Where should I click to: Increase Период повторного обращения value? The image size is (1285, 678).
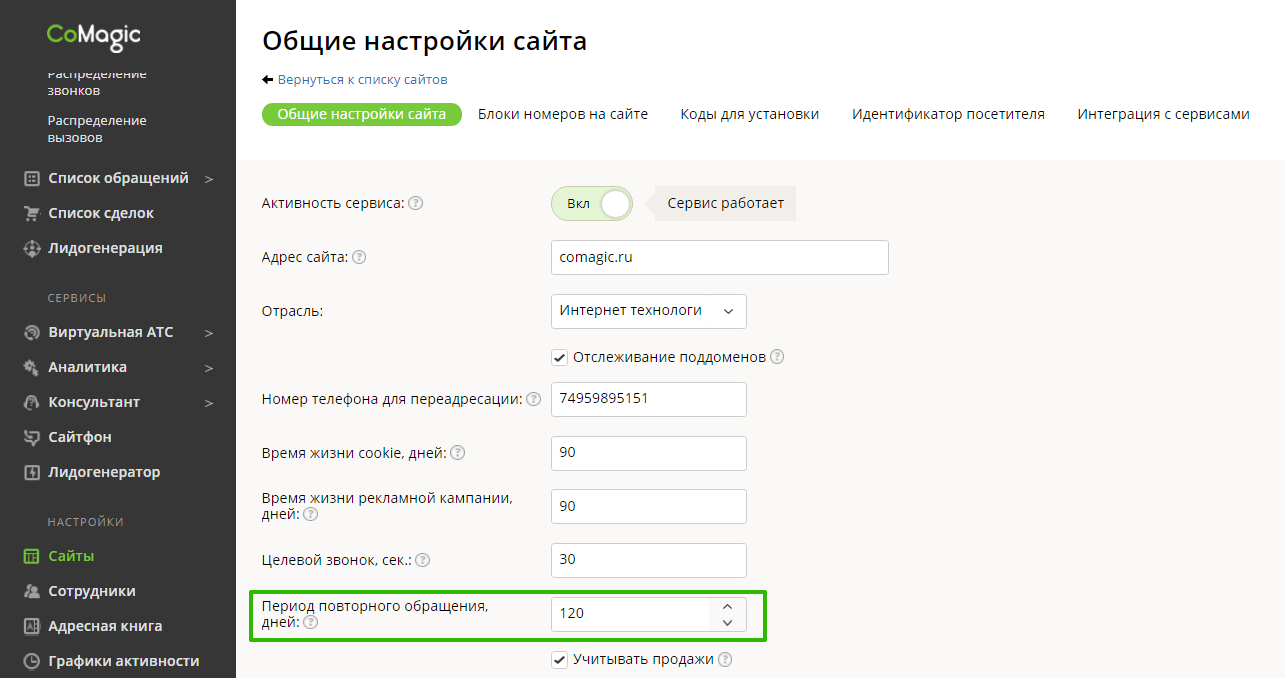[x=727, y=606]
